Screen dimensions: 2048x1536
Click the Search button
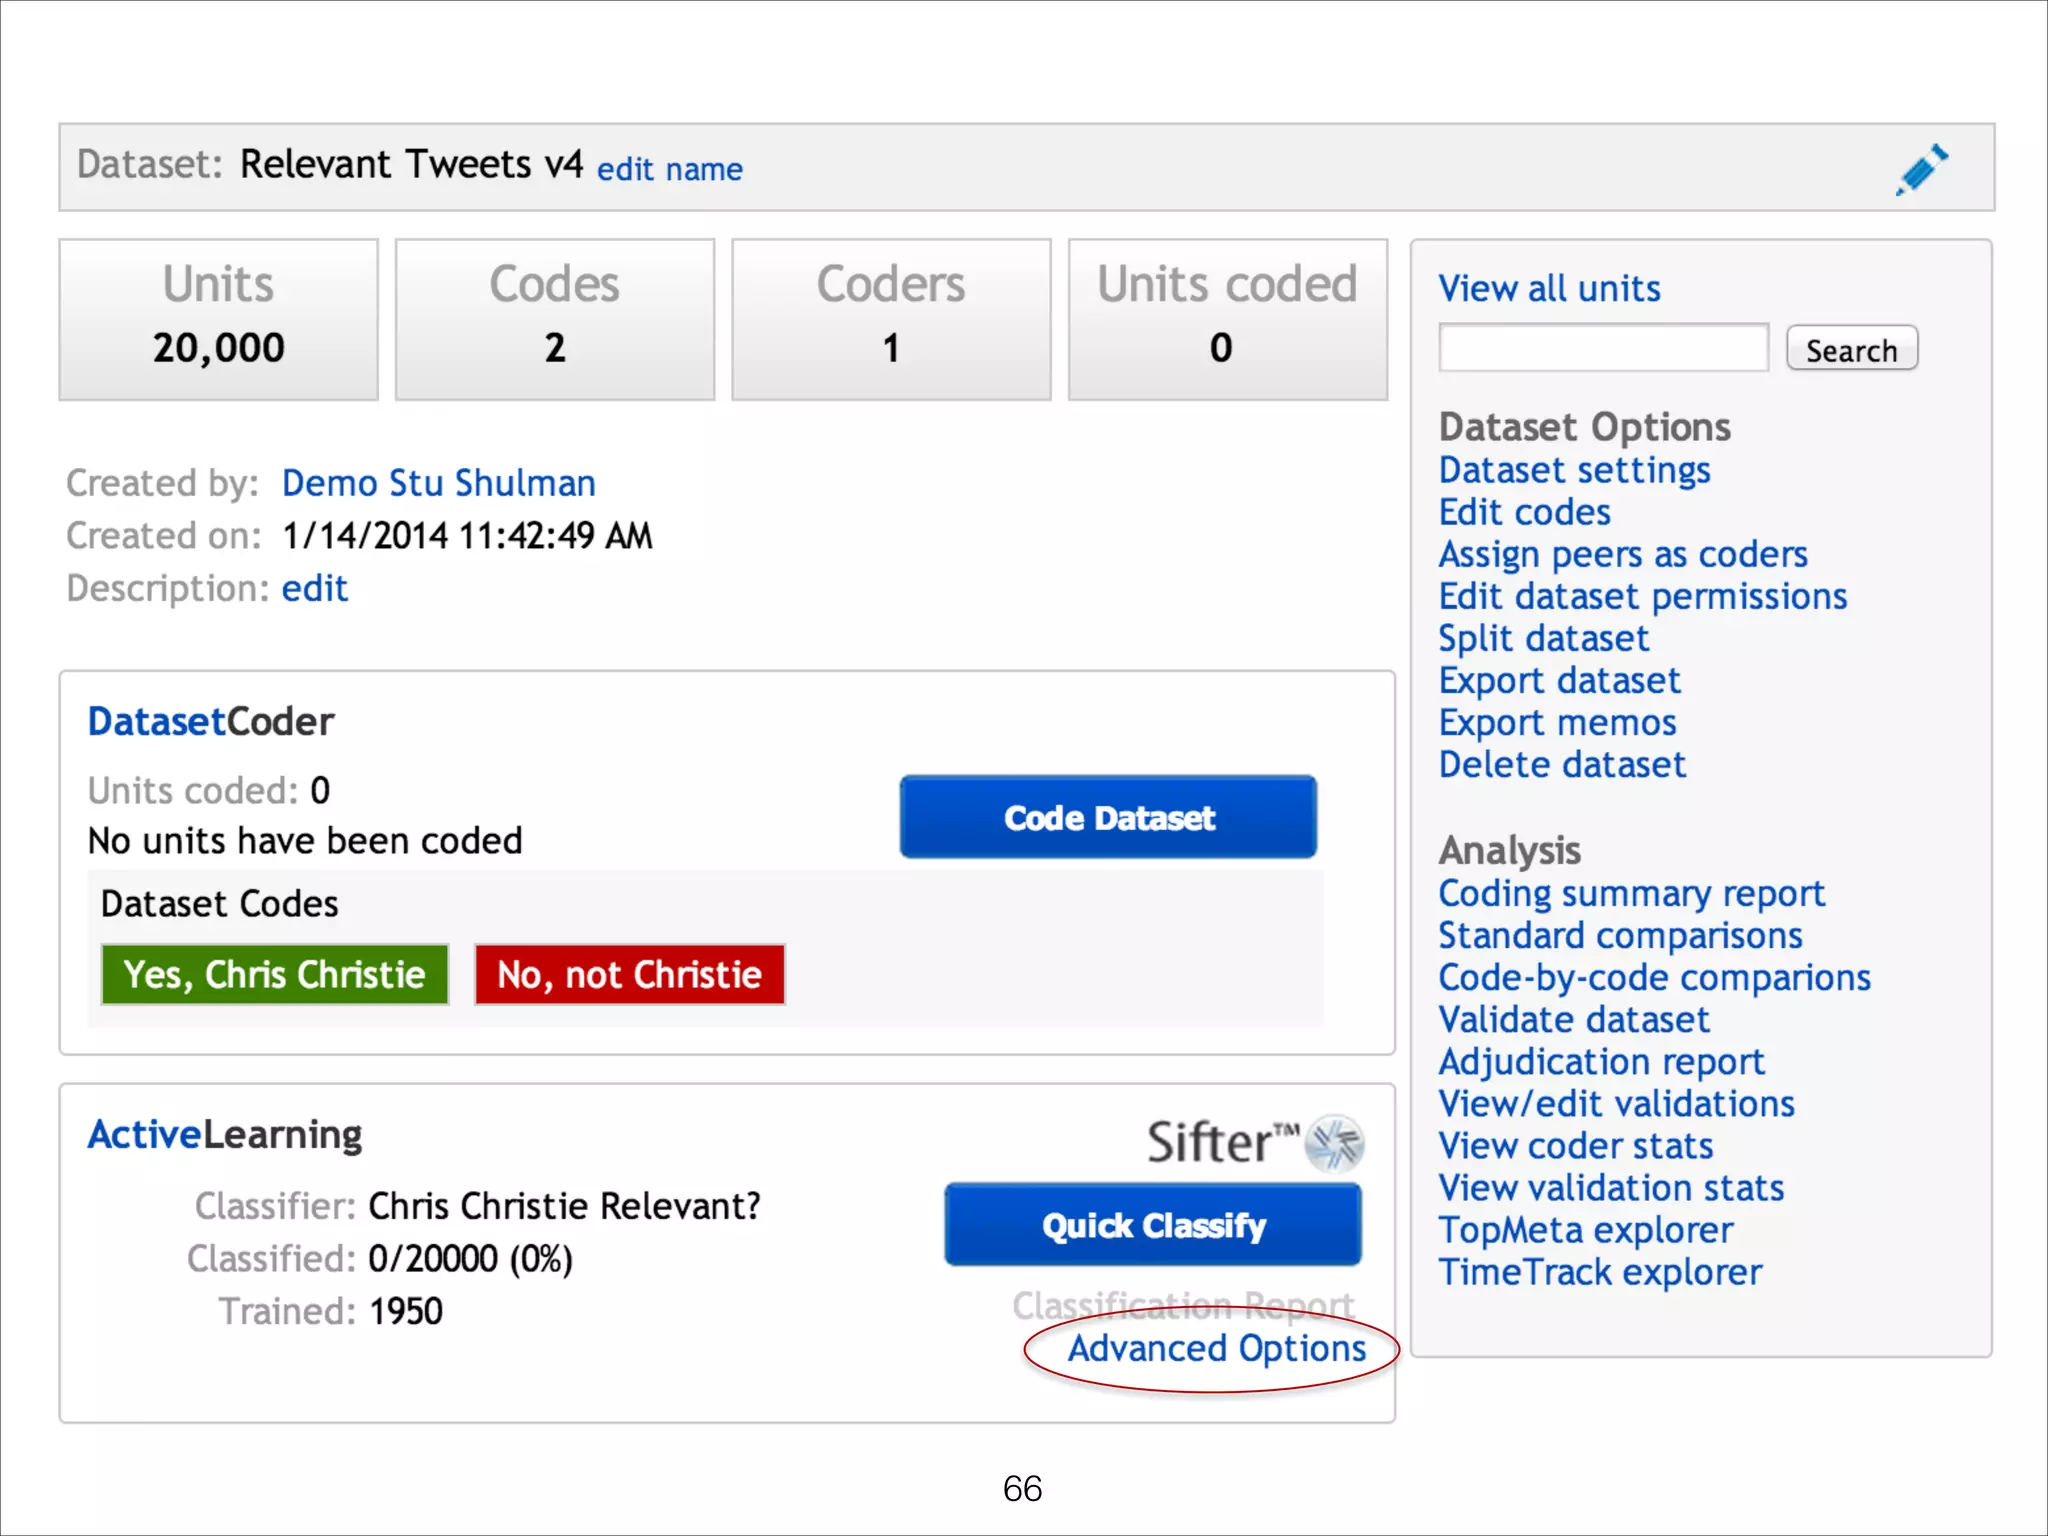point(1851,350)
